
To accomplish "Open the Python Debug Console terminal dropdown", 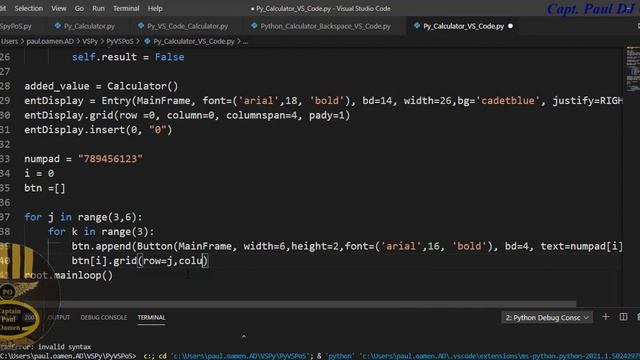I will pyautogui.click(x=547, y=317).
